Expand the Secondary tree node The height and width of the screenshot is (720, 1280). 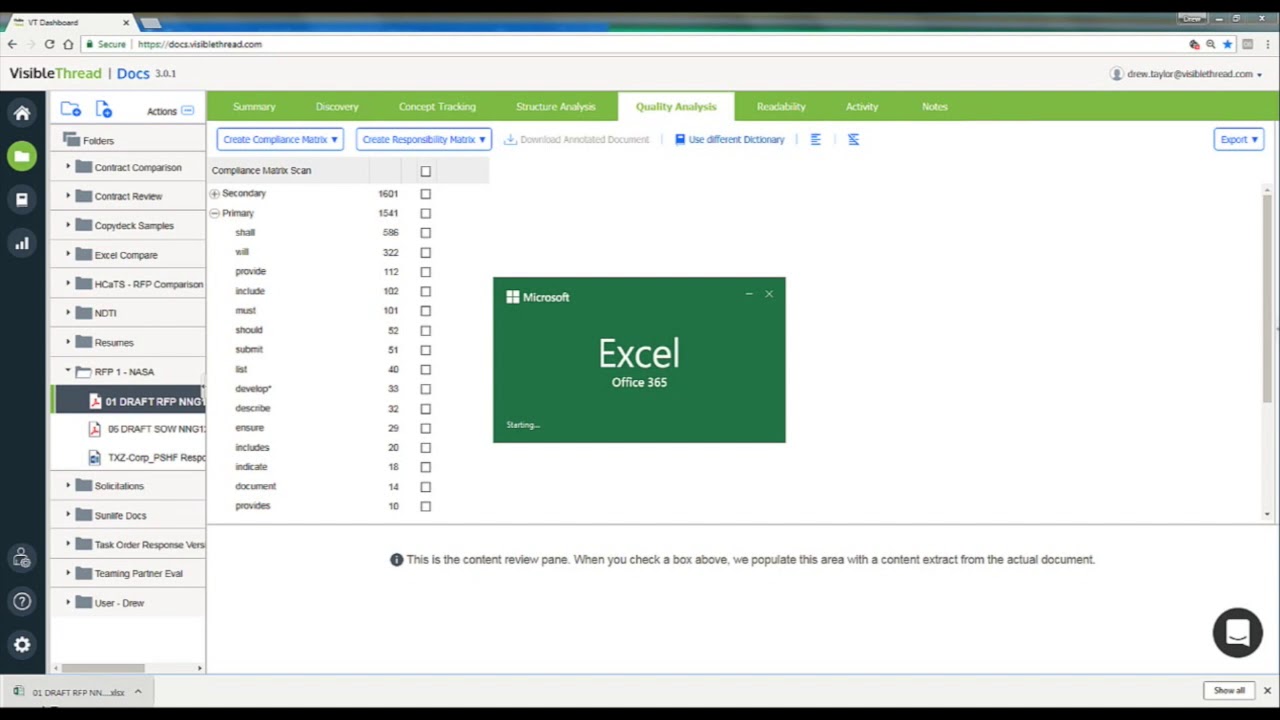[214, 194]
